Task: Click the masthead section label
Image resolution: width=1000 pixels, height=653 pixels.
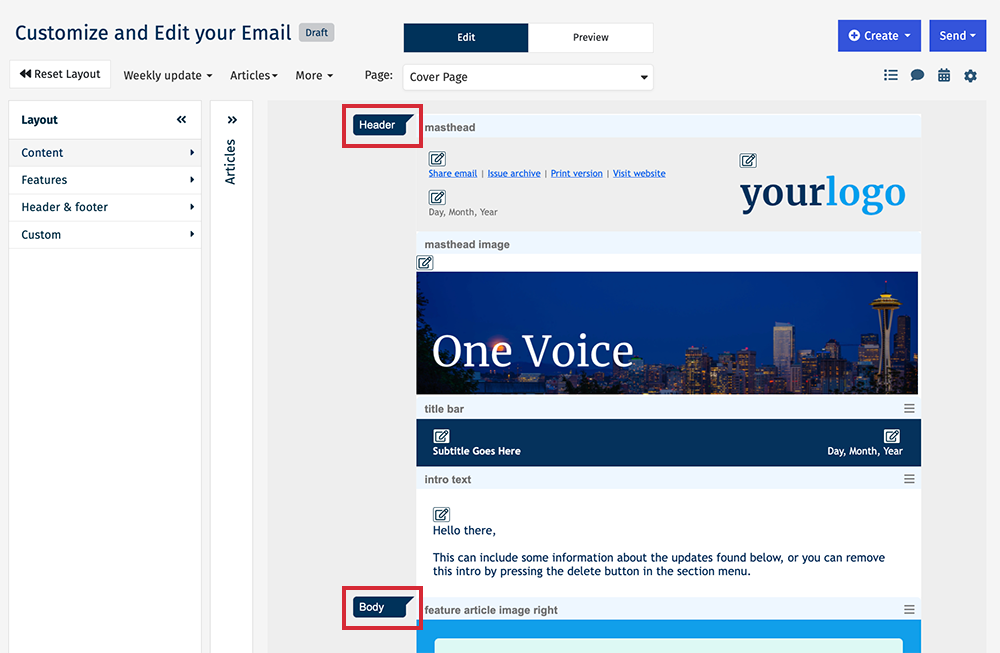Action: pyautogui.click(x=450, y=128)
